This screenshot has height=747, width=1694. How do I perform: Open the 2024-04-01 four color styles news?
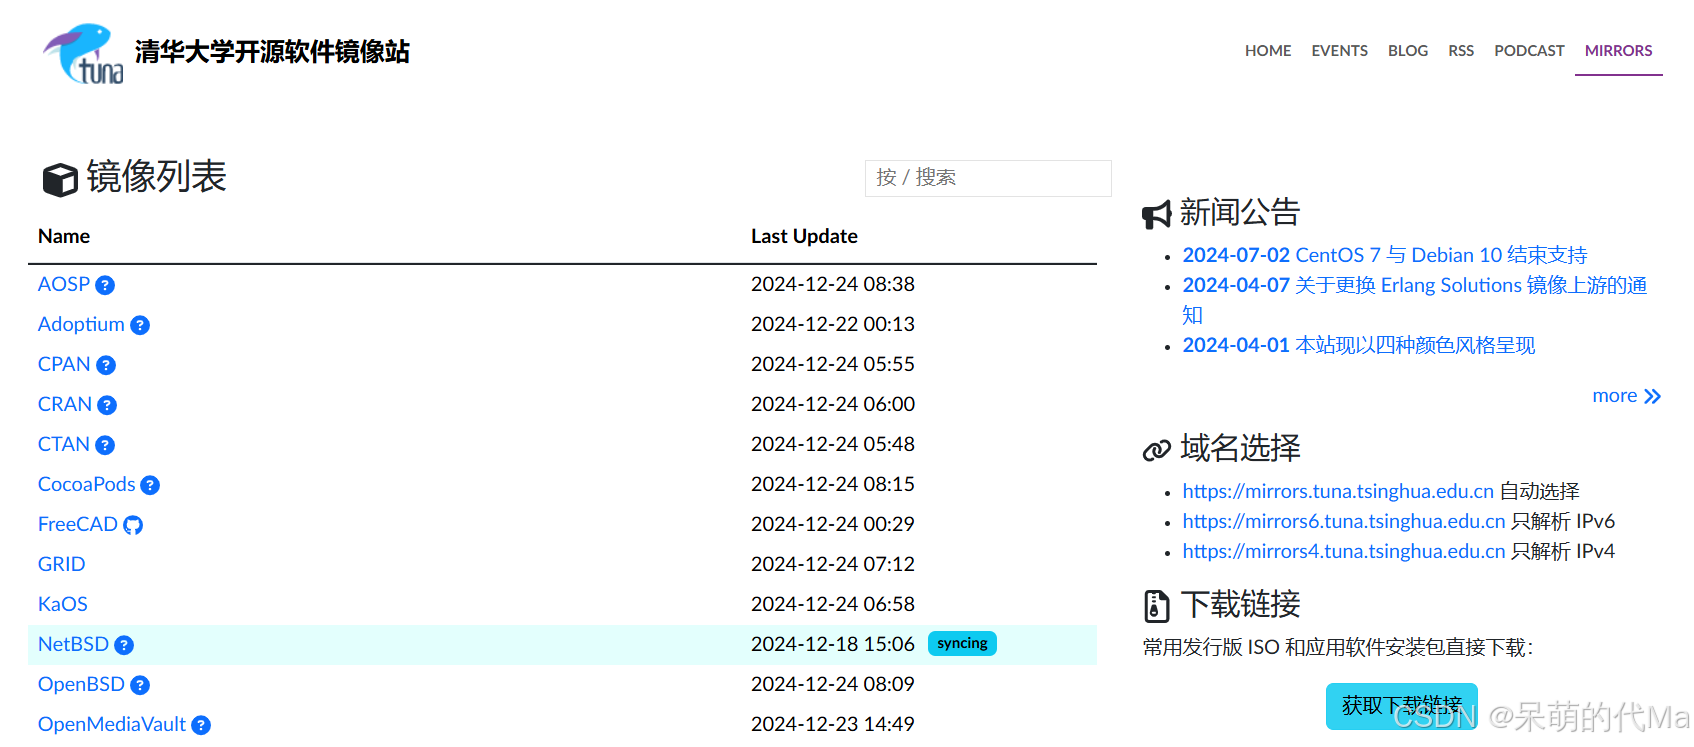(1358, 345)
